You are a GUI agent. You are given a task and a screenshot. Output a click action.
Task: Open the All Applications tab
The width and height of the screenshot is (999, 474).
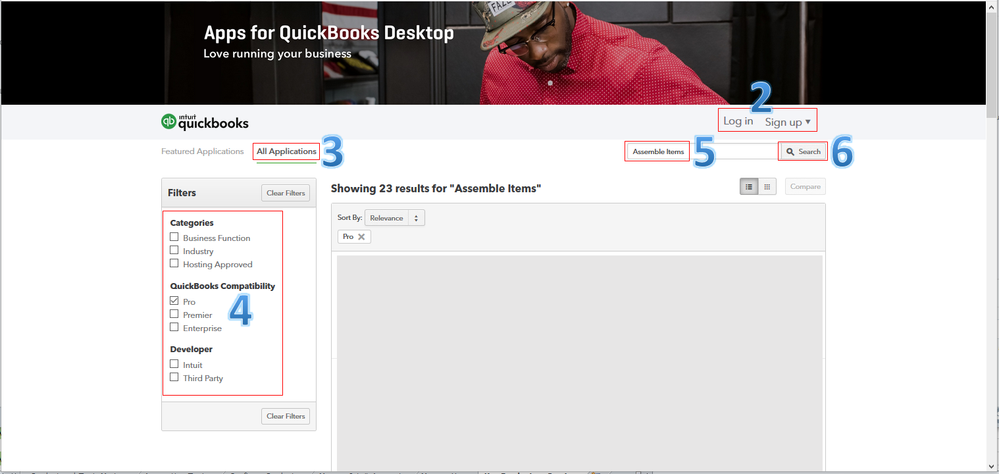pyautogui.click(x=286, y=152)
